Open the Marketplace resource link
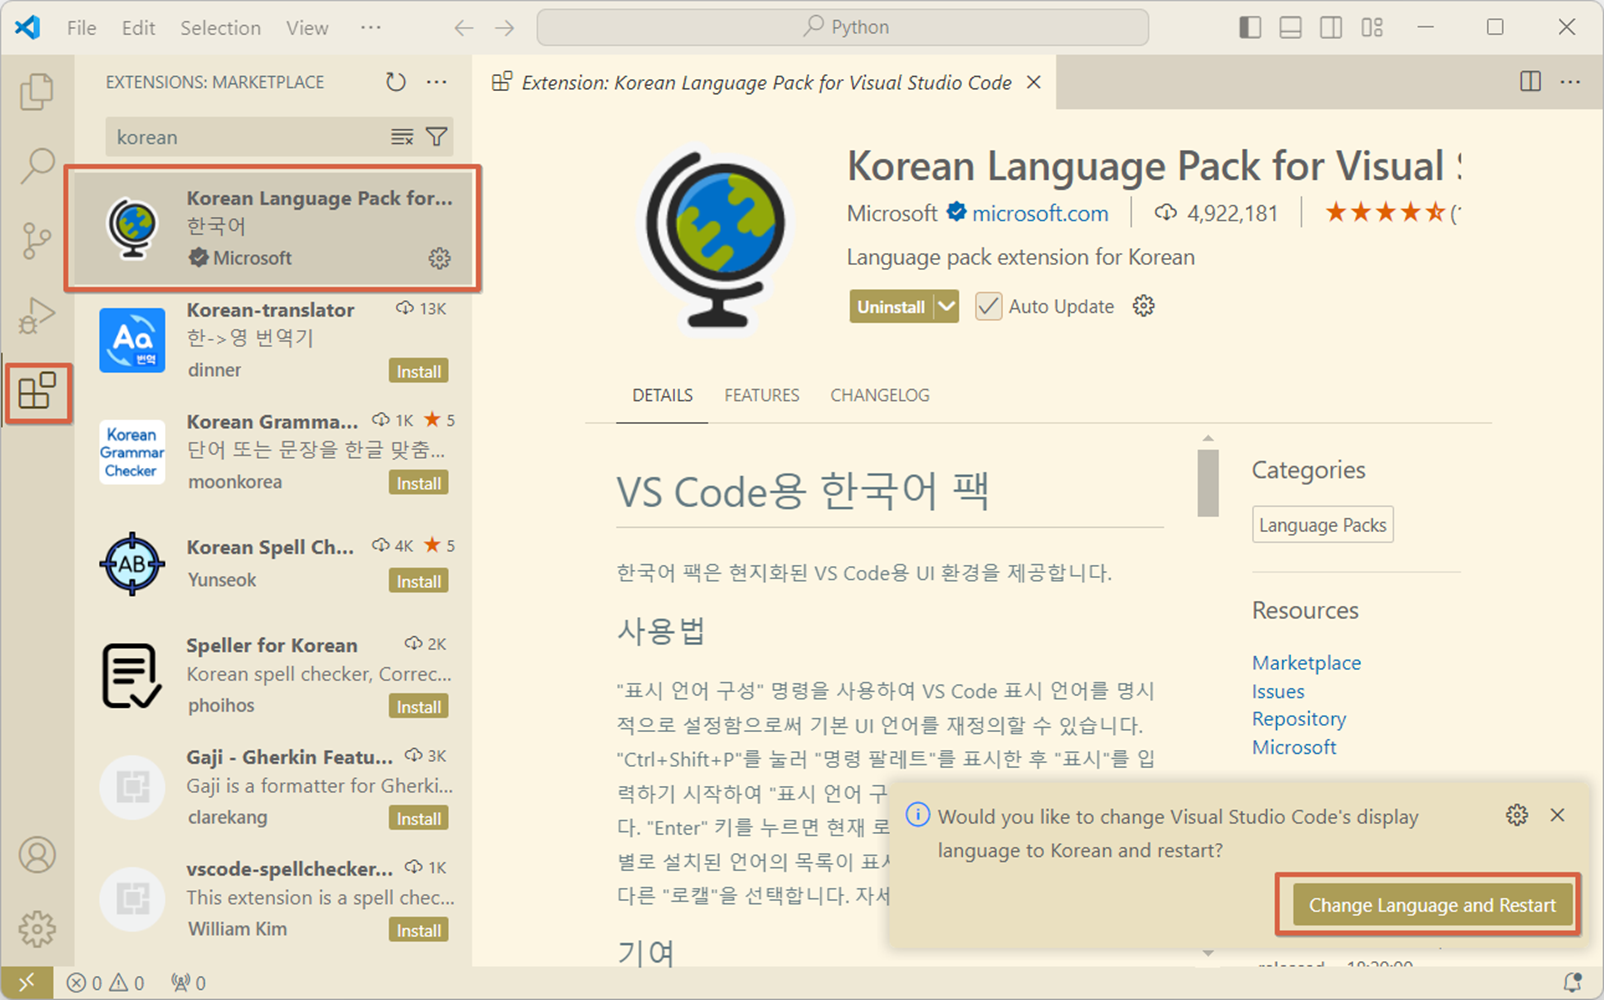 click(x=1306, y=663)
